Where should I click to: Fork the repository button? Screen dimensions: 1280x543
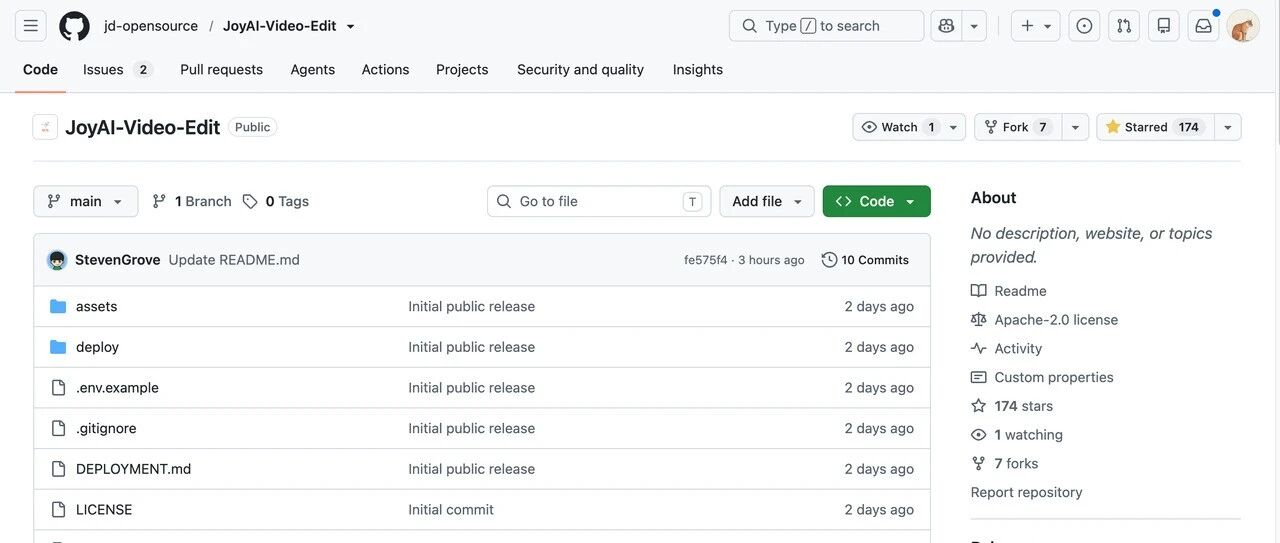tap(1018, 127)
